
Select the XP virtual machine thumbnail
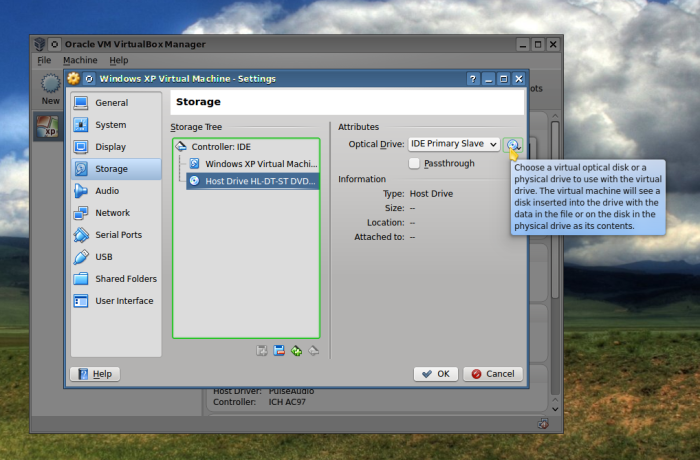pyautogui.click(x=47, y=126)
